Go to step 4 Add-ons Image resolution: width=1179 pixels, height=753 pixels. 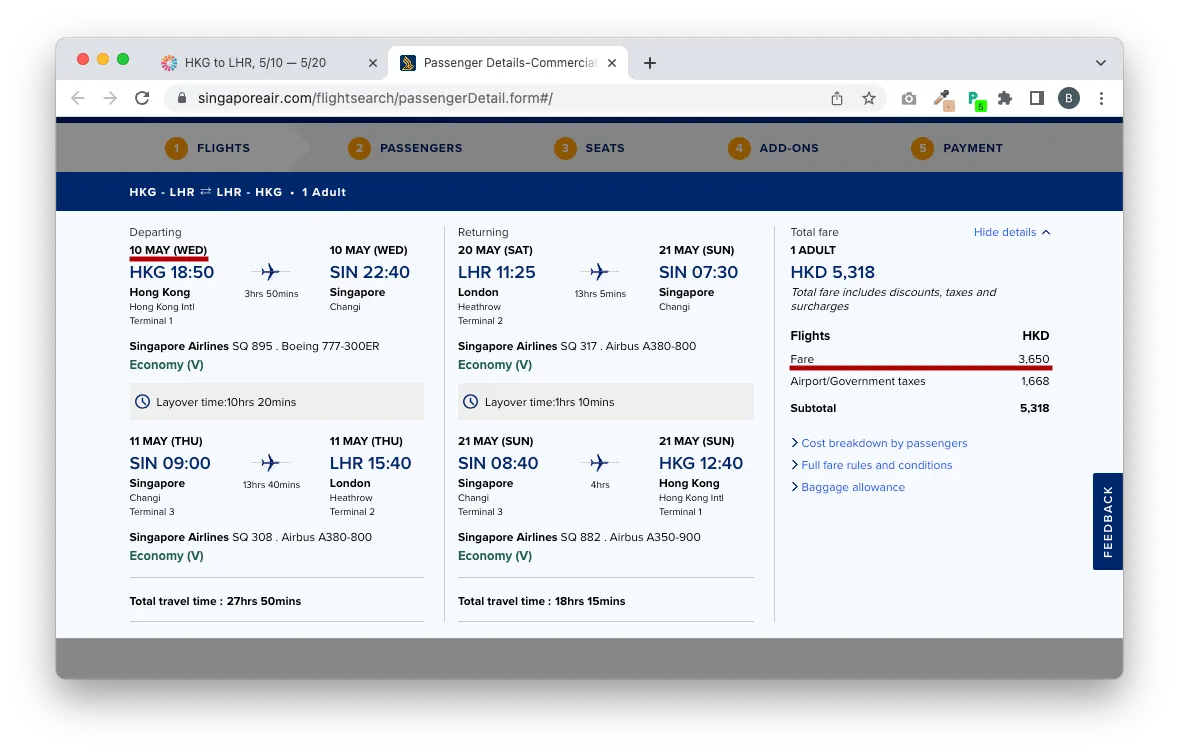coord(773,148)
